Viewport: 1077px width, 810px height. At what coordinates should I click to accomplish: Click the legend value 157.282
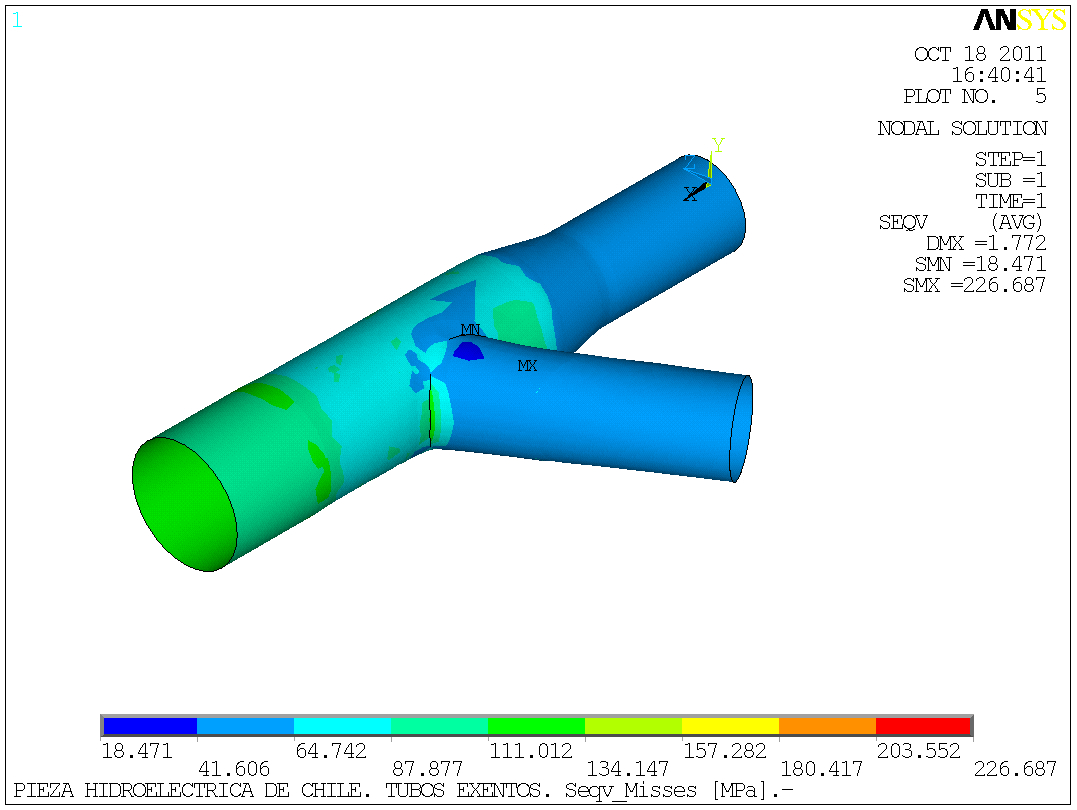click(724, 751)
